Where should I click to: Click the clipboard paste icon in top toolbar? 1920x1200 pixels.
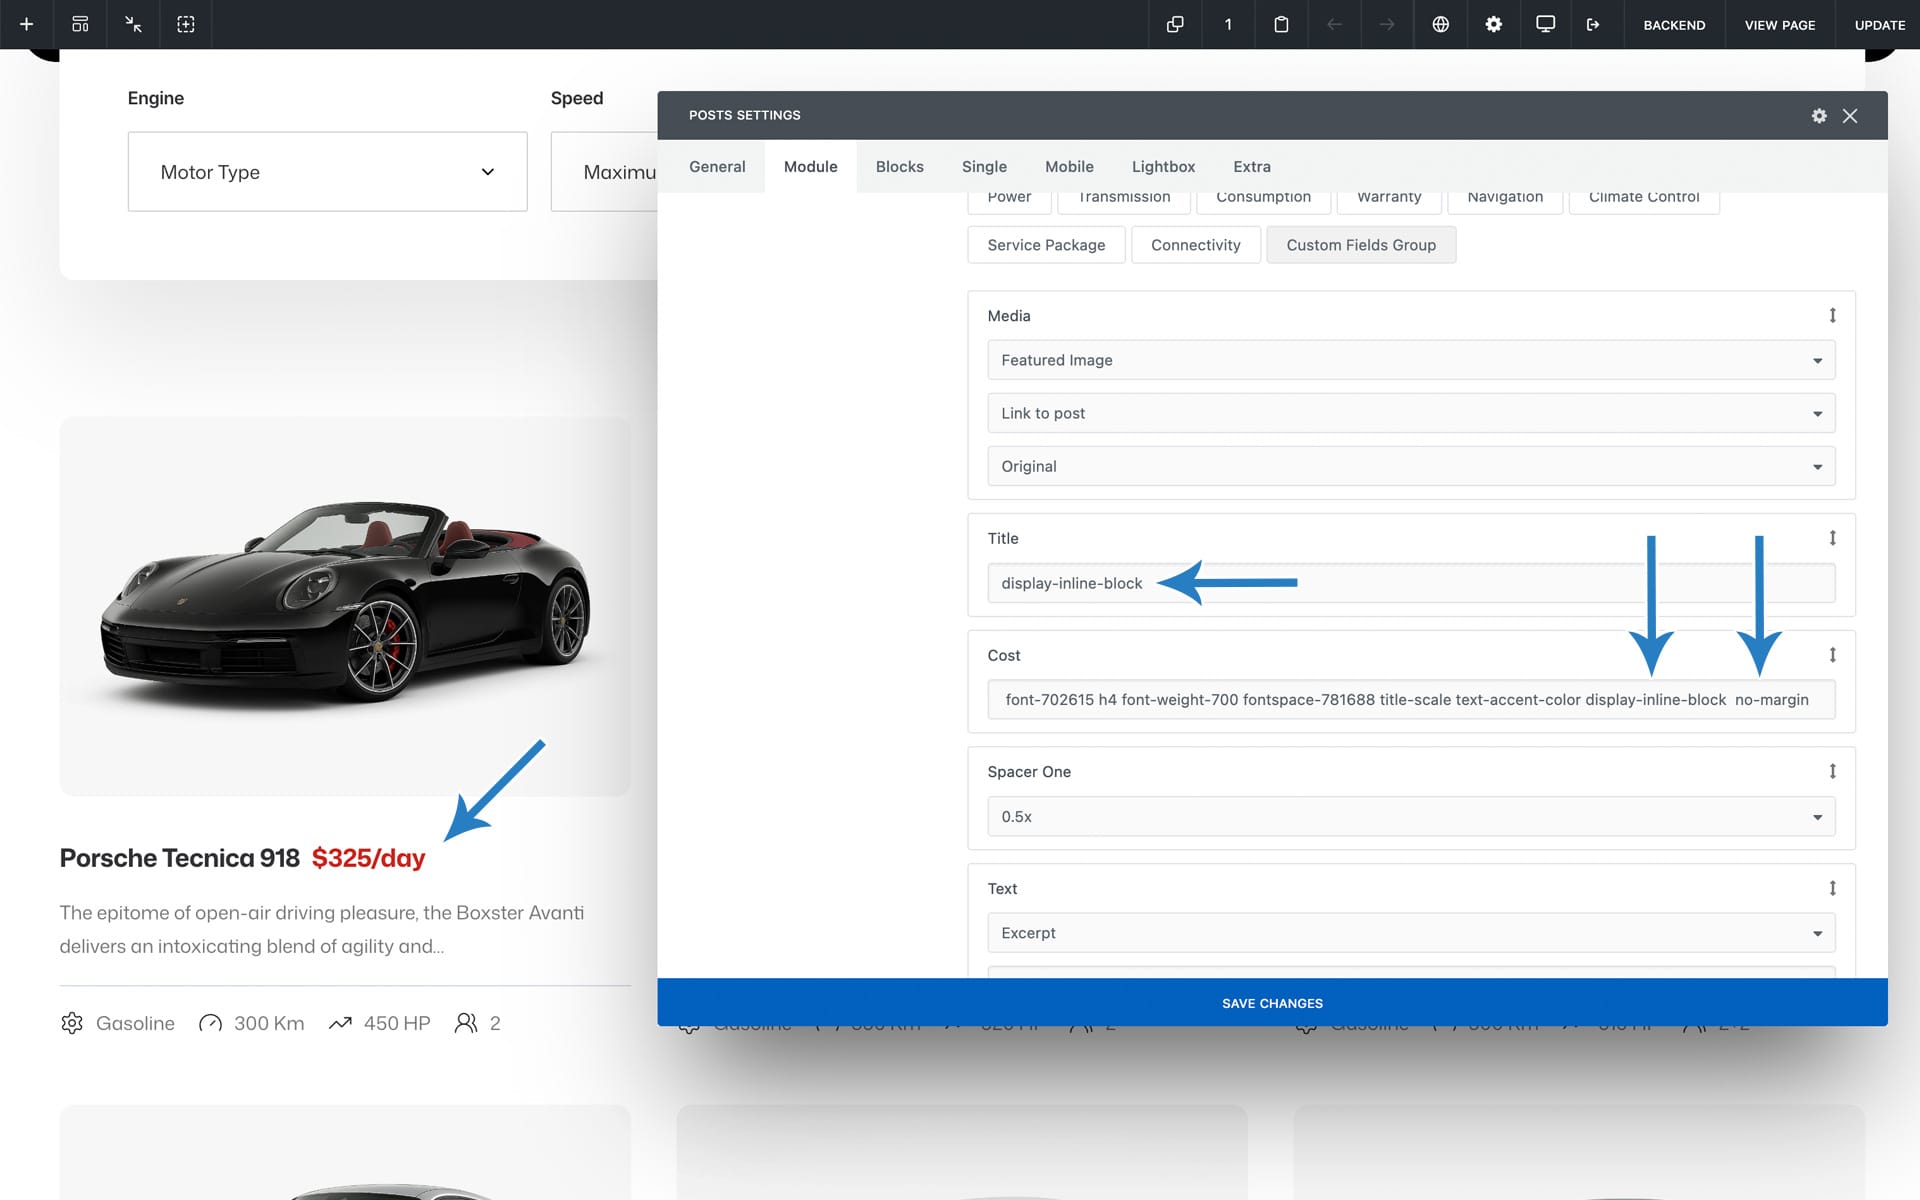pyautogui.click(x=1281, y=24)
